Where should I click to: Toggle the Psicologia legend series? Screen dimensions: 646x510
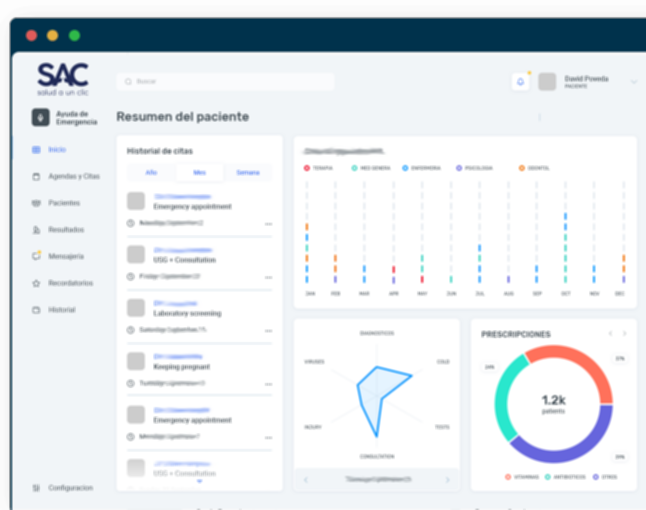click(473, 168)
